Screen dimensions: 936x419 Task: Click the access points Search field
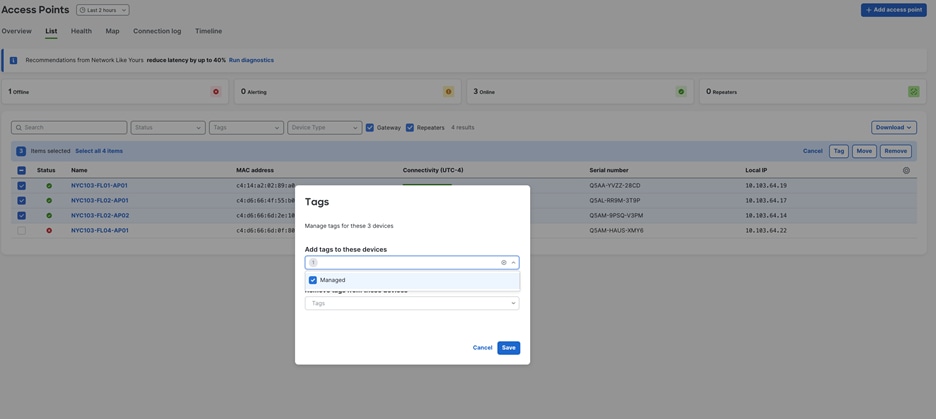click(69, 127)
